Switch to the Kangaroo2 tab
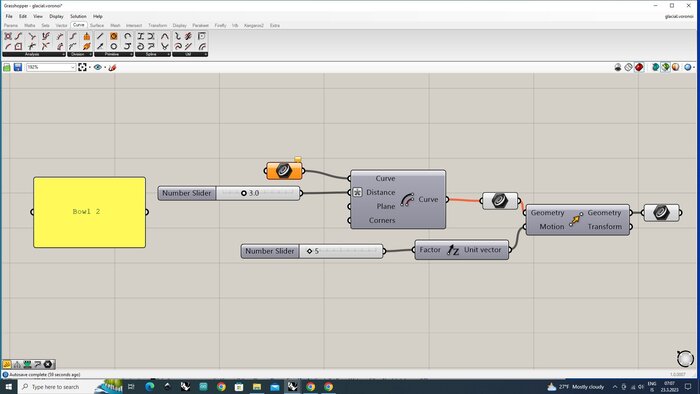The image size is (700, 394). (x=254, y=25)
